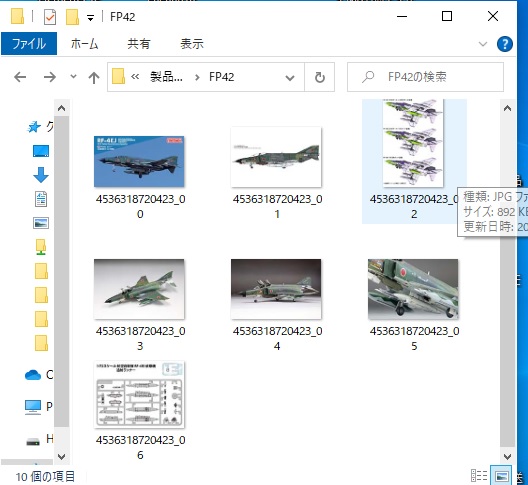Open the recent locations dropdown arrow
The height and width of the screenshot is (485, 528).
pos(73,76)
